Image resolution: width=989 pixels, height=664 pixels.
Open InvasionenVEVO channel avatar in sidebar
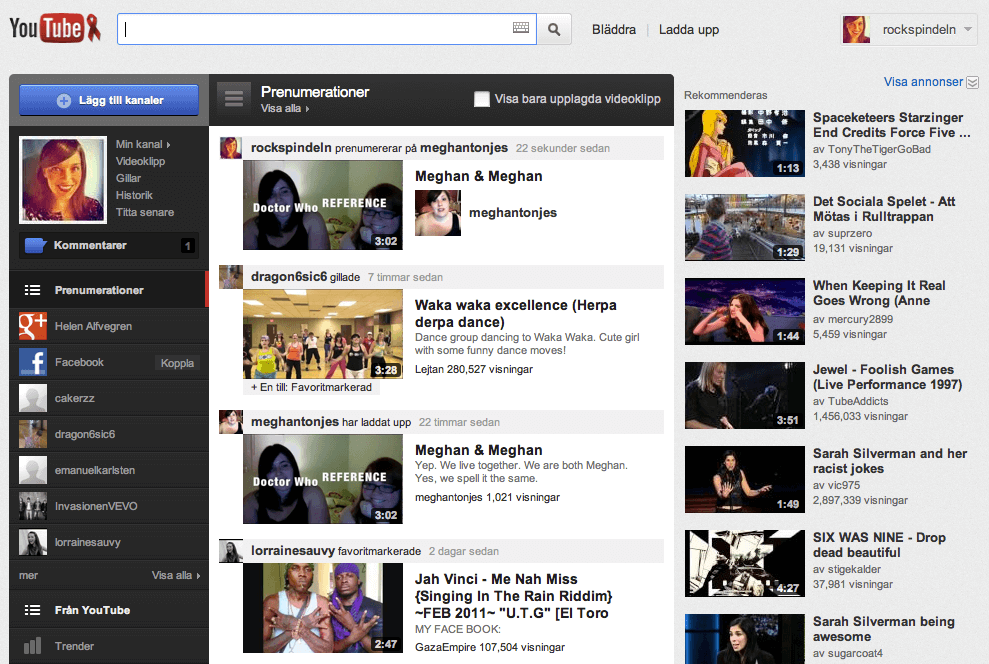pyautogui.click(x=33, y=506)
